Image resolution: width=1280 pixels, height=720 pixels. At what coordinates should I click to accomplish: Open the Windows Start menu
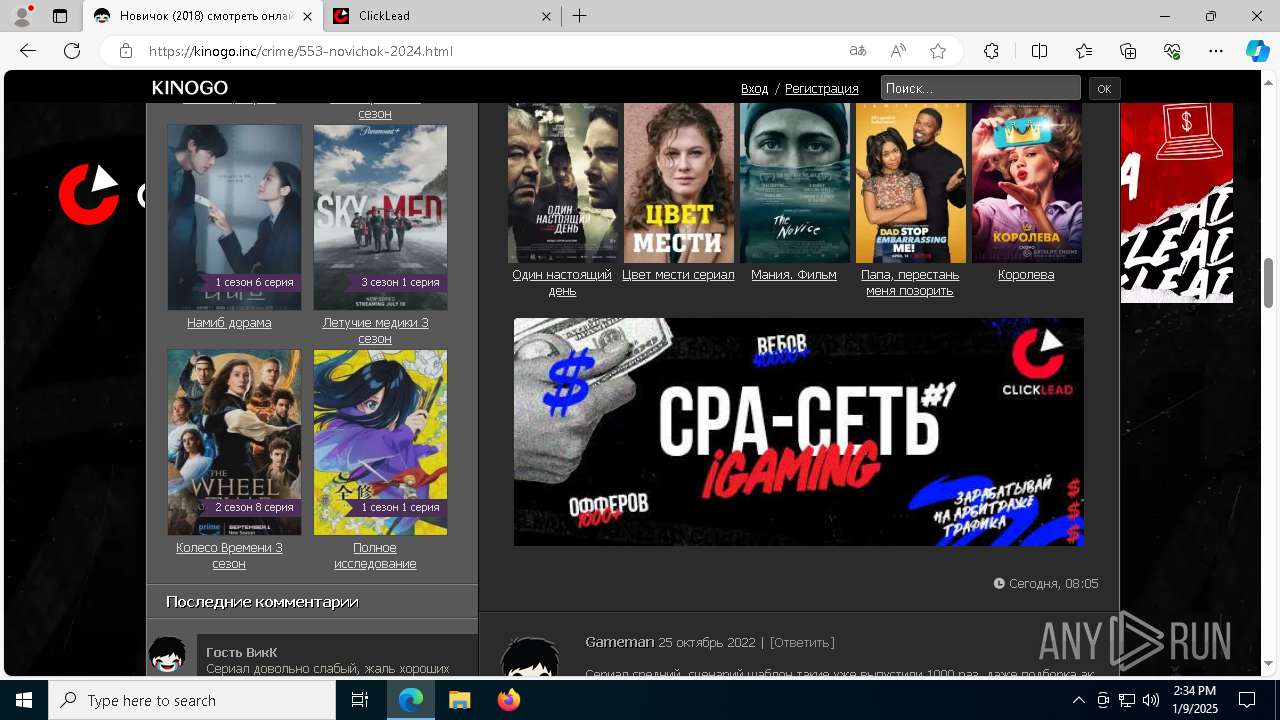24,700
